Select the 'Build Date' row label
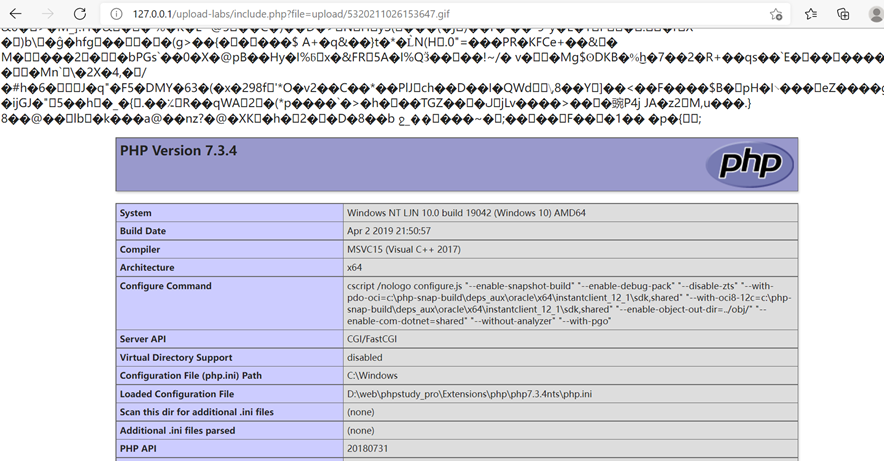Screen dimensions: 884x461 pos(143,231)
